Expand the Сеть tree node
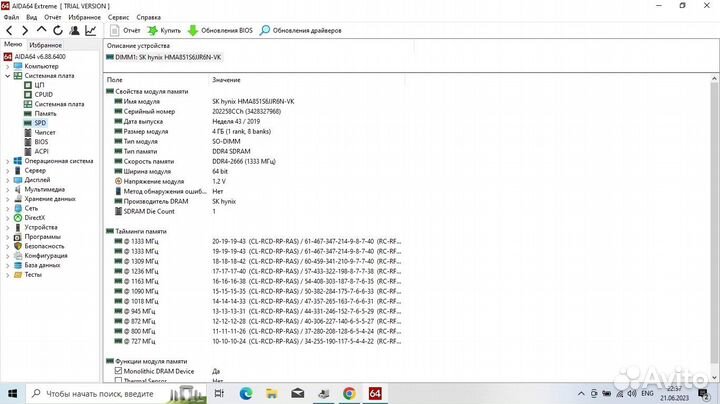720x404 pixels. point(7,208)
